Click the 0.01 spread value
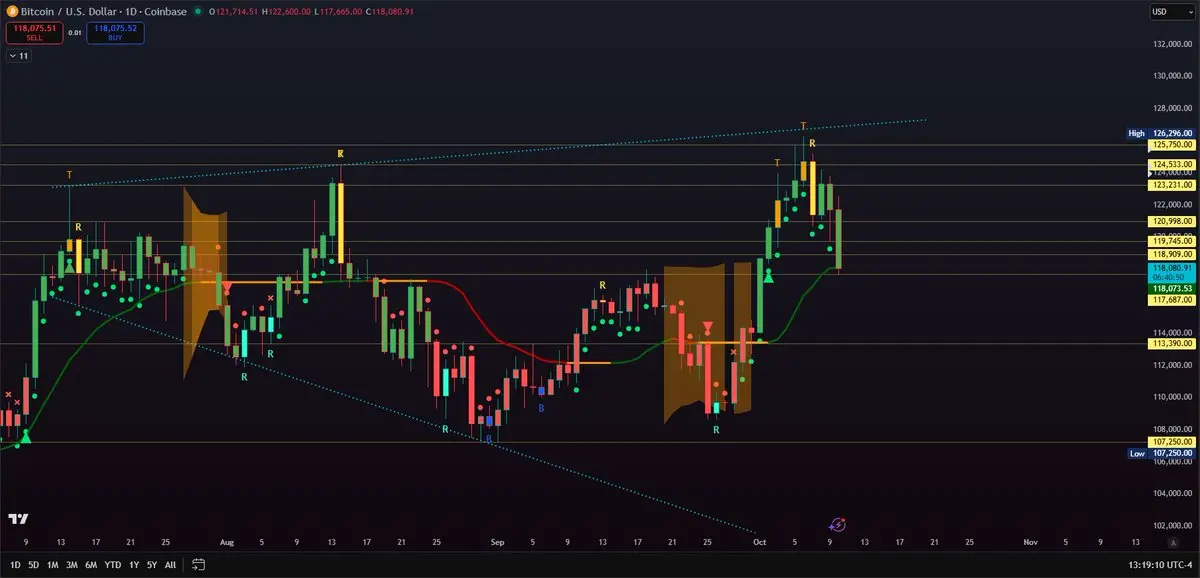Image resolution: width=1200 pixels, height=578 pixels. [x=75, y=33]
